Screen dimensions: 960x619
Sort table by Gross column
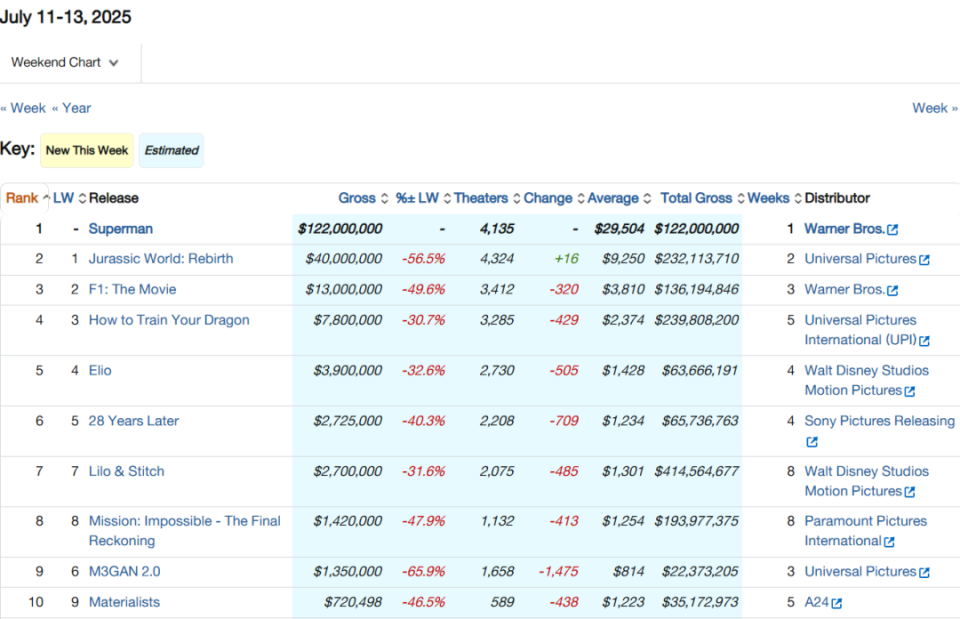coord(364,198)
